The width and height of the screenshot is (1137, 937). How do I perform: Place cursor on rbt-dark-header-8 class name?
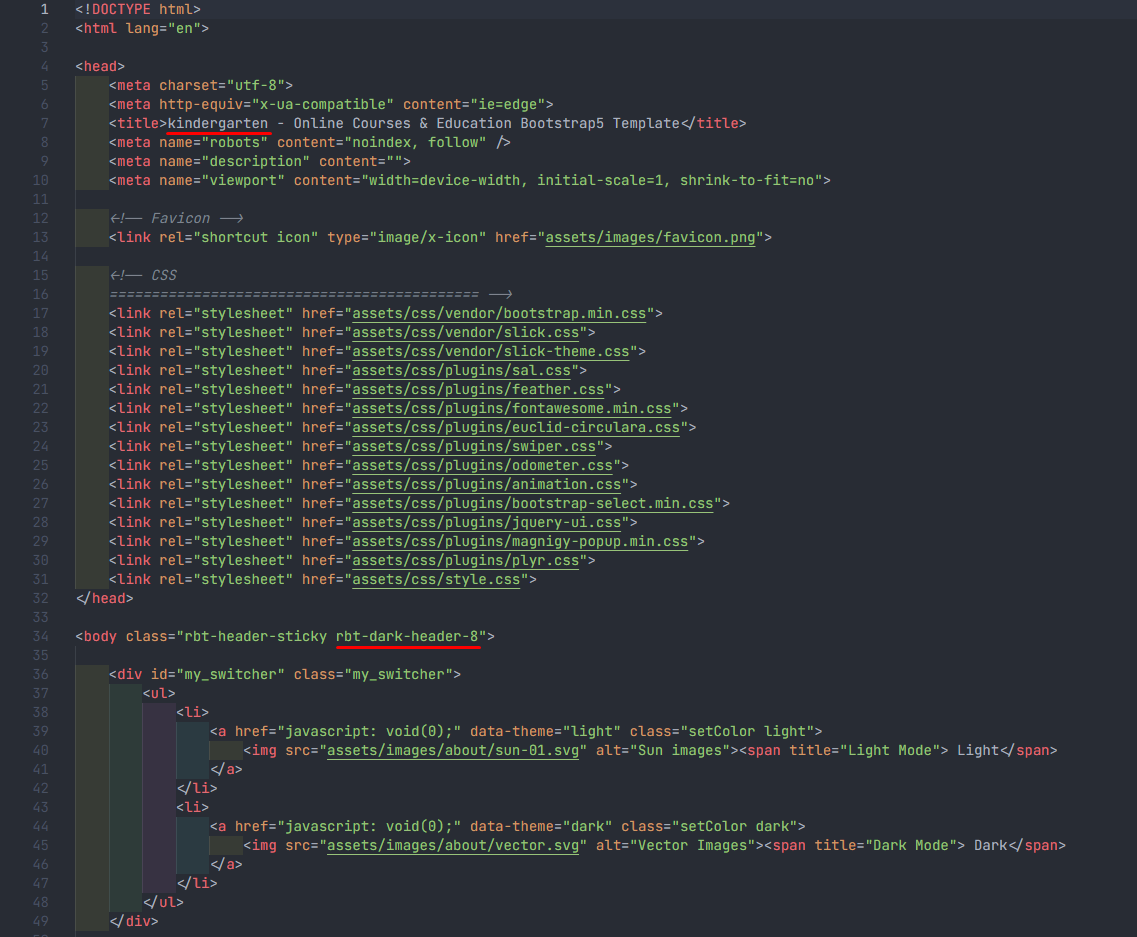click(408, 636)
